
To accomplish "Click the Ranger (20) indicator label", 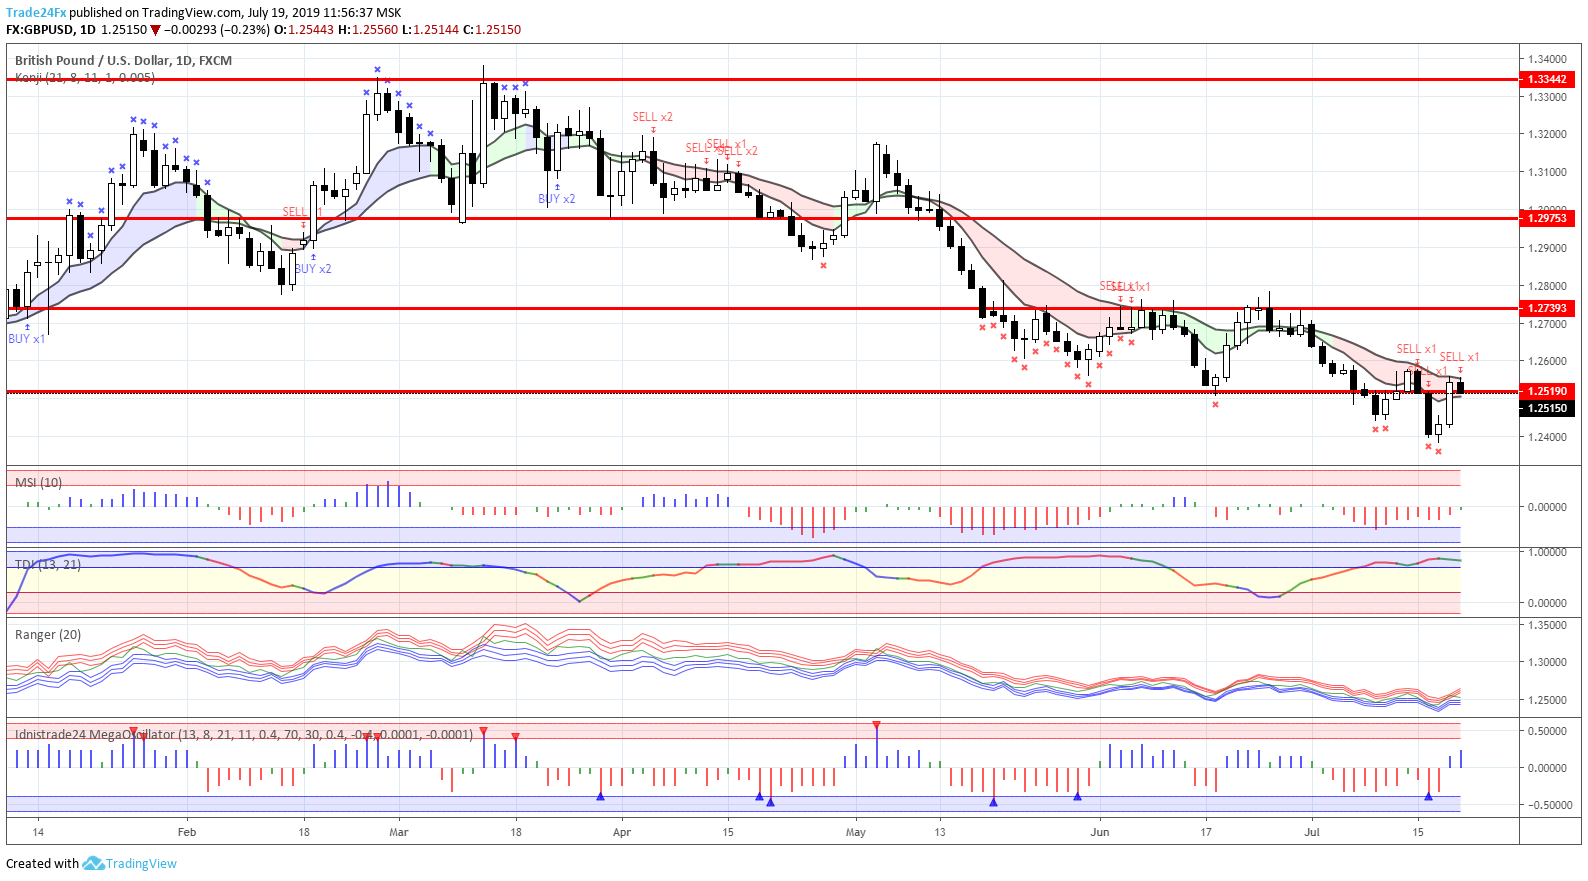I will pos(48,634).
